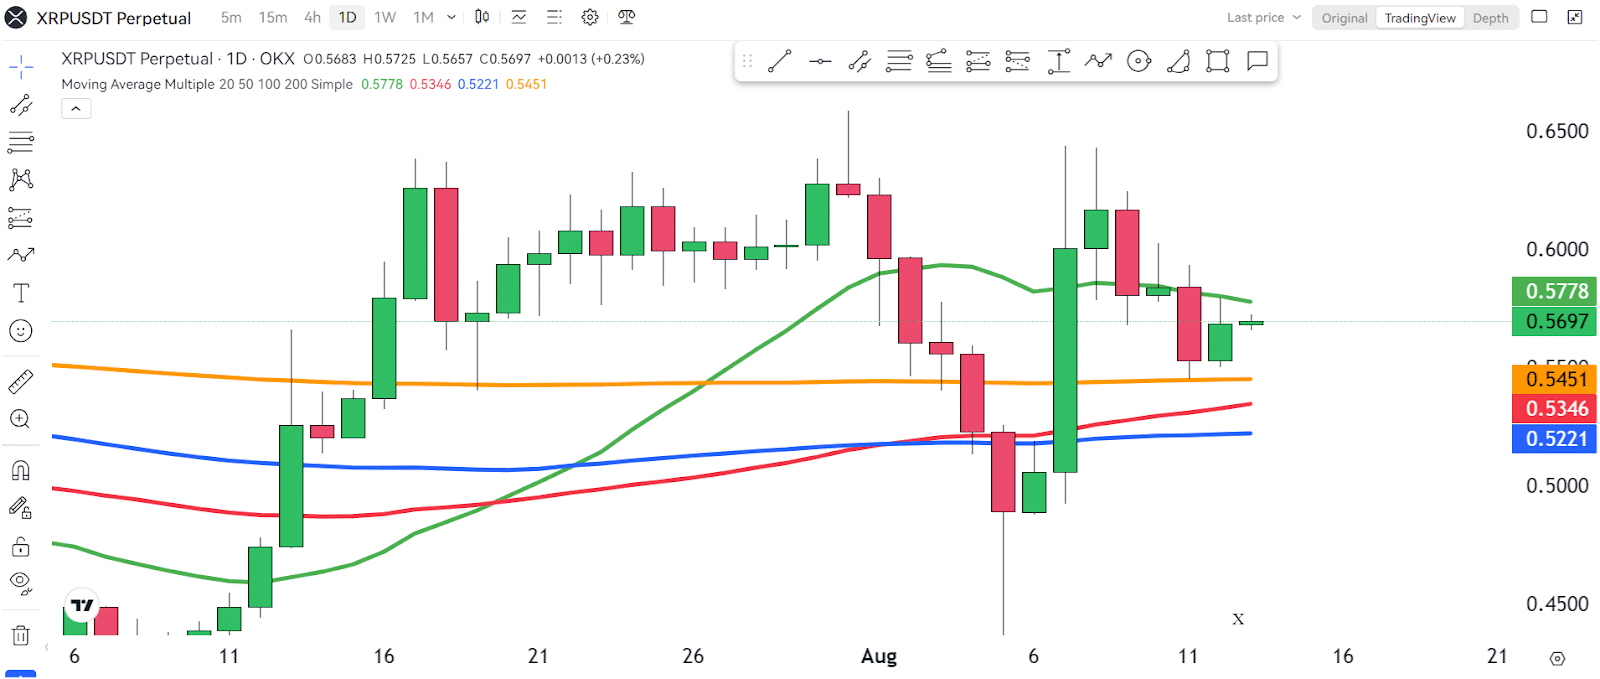Click the TradingView logo on chart
The height and width of the screenshot is (679, 1600).
pos(82,605)
